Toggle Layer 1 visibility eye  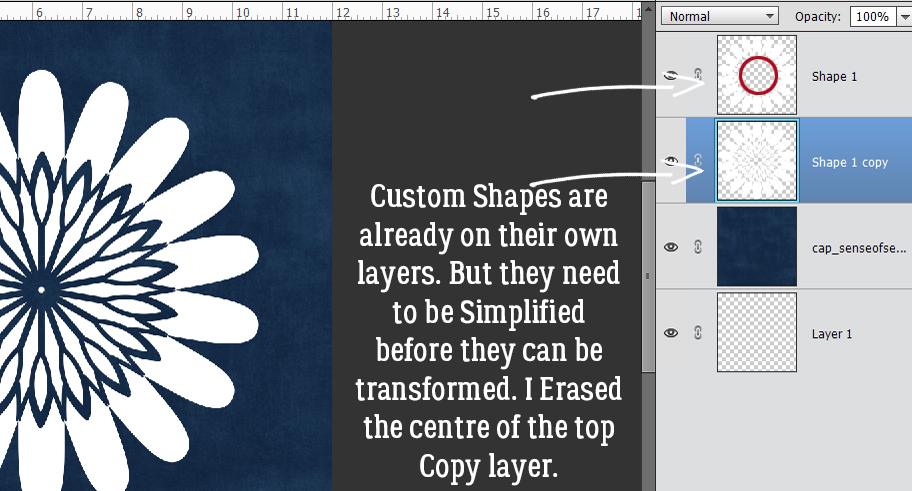click(x=671, y=333)
